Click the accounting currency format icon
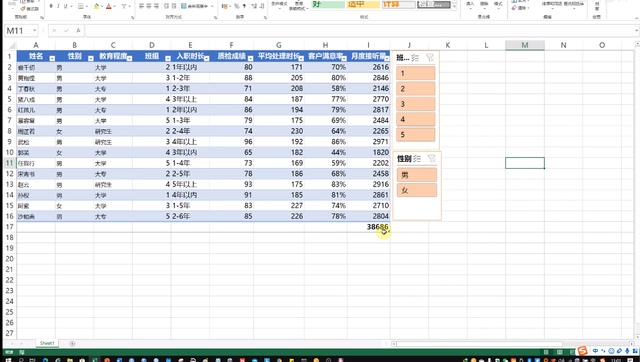 tap(225, 6)
